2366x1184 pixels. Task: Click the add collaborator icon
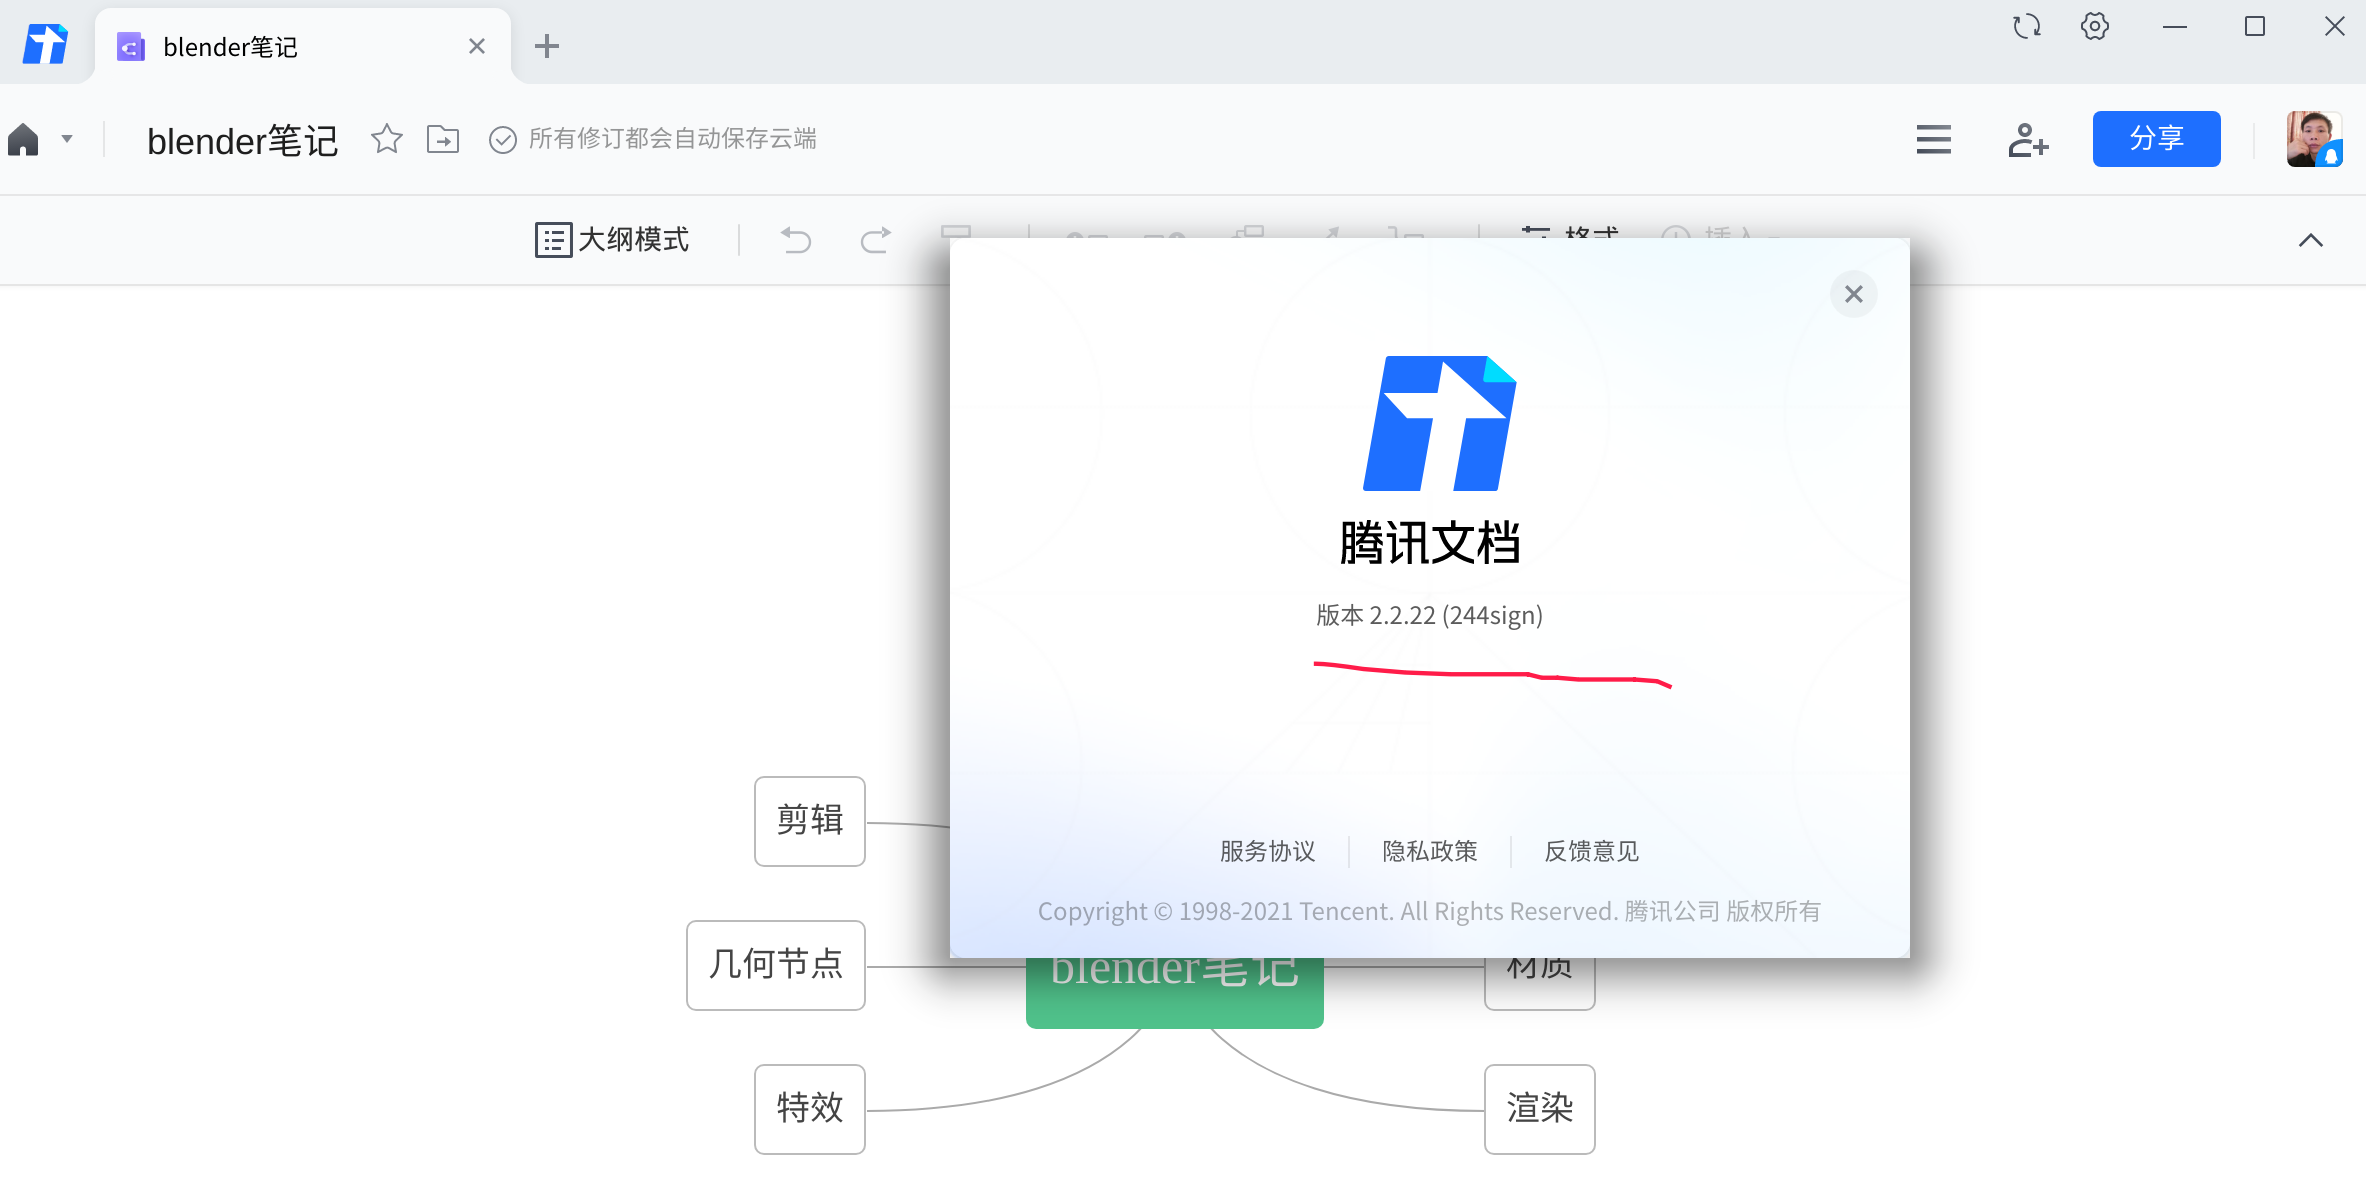coord(2028,139)
